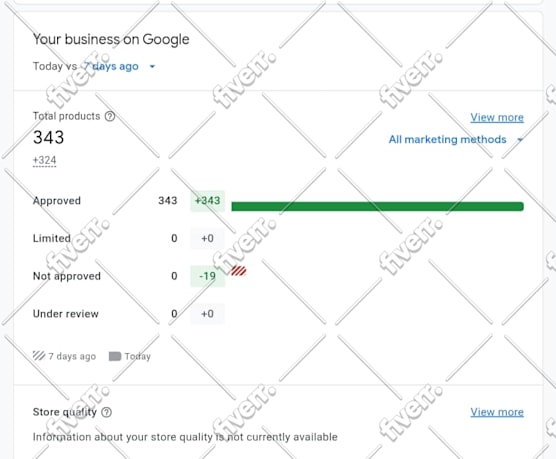Click the Store quality help icon

click(x=106, y=412)
